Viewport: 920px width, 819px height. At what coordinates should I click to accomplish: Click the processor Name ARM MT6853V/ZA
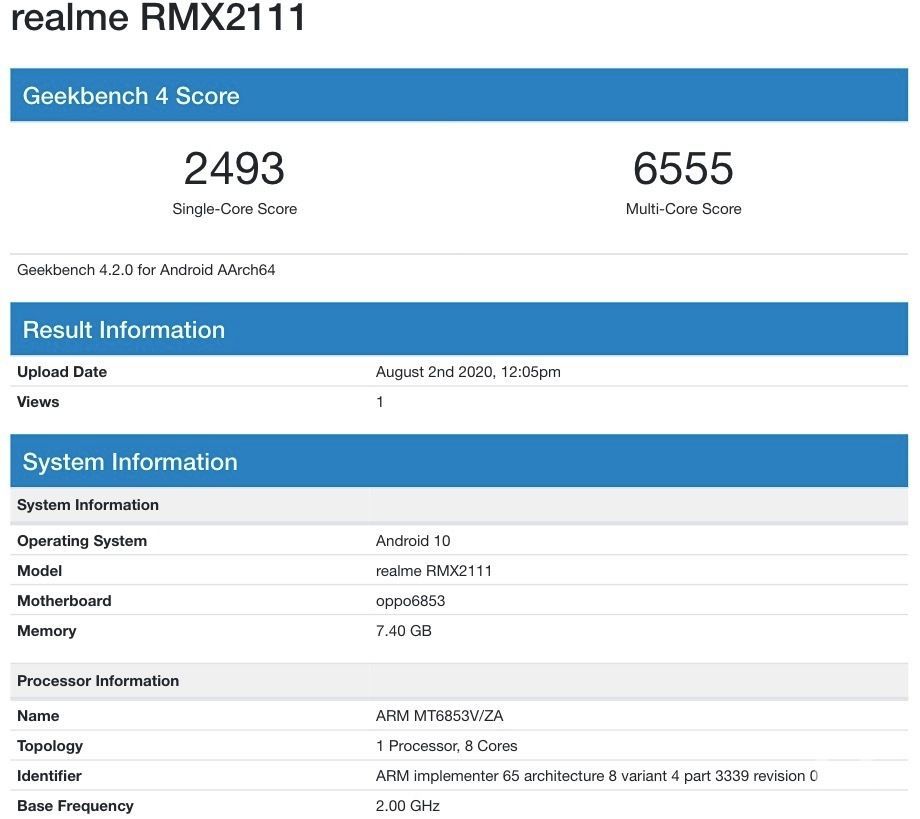point(437,715)
